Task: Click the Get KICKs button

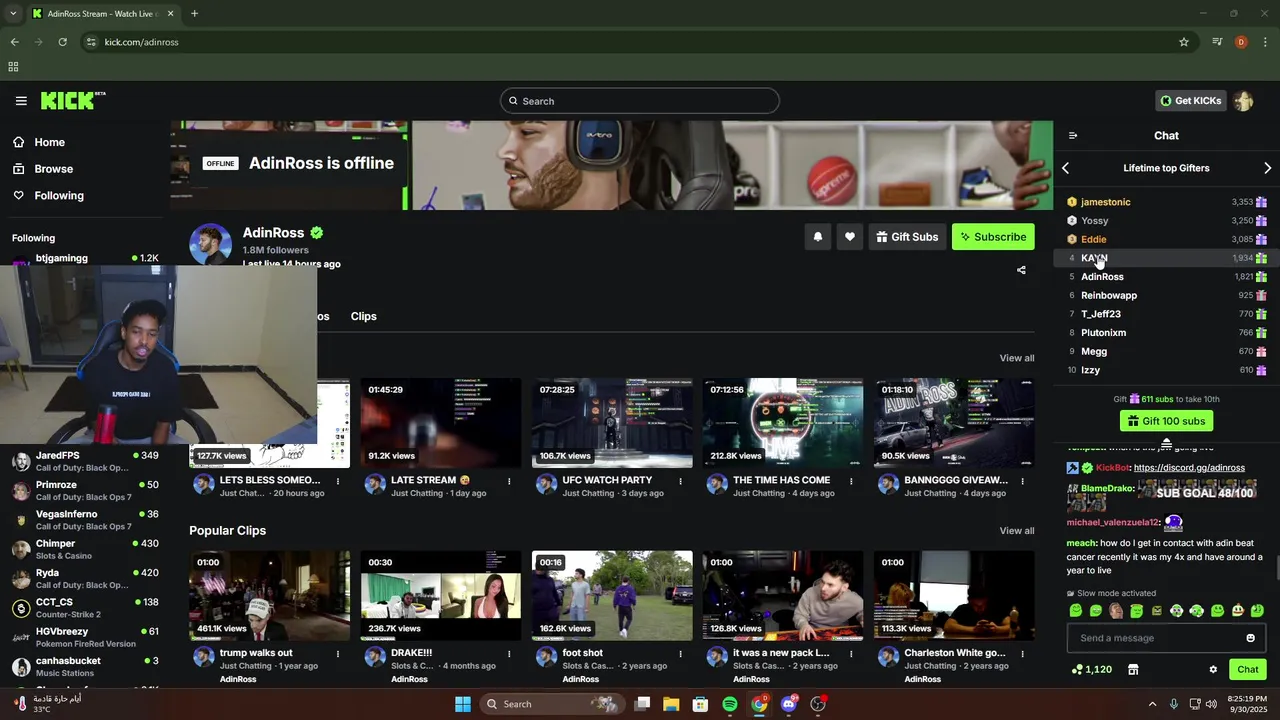Action: 1191,101
